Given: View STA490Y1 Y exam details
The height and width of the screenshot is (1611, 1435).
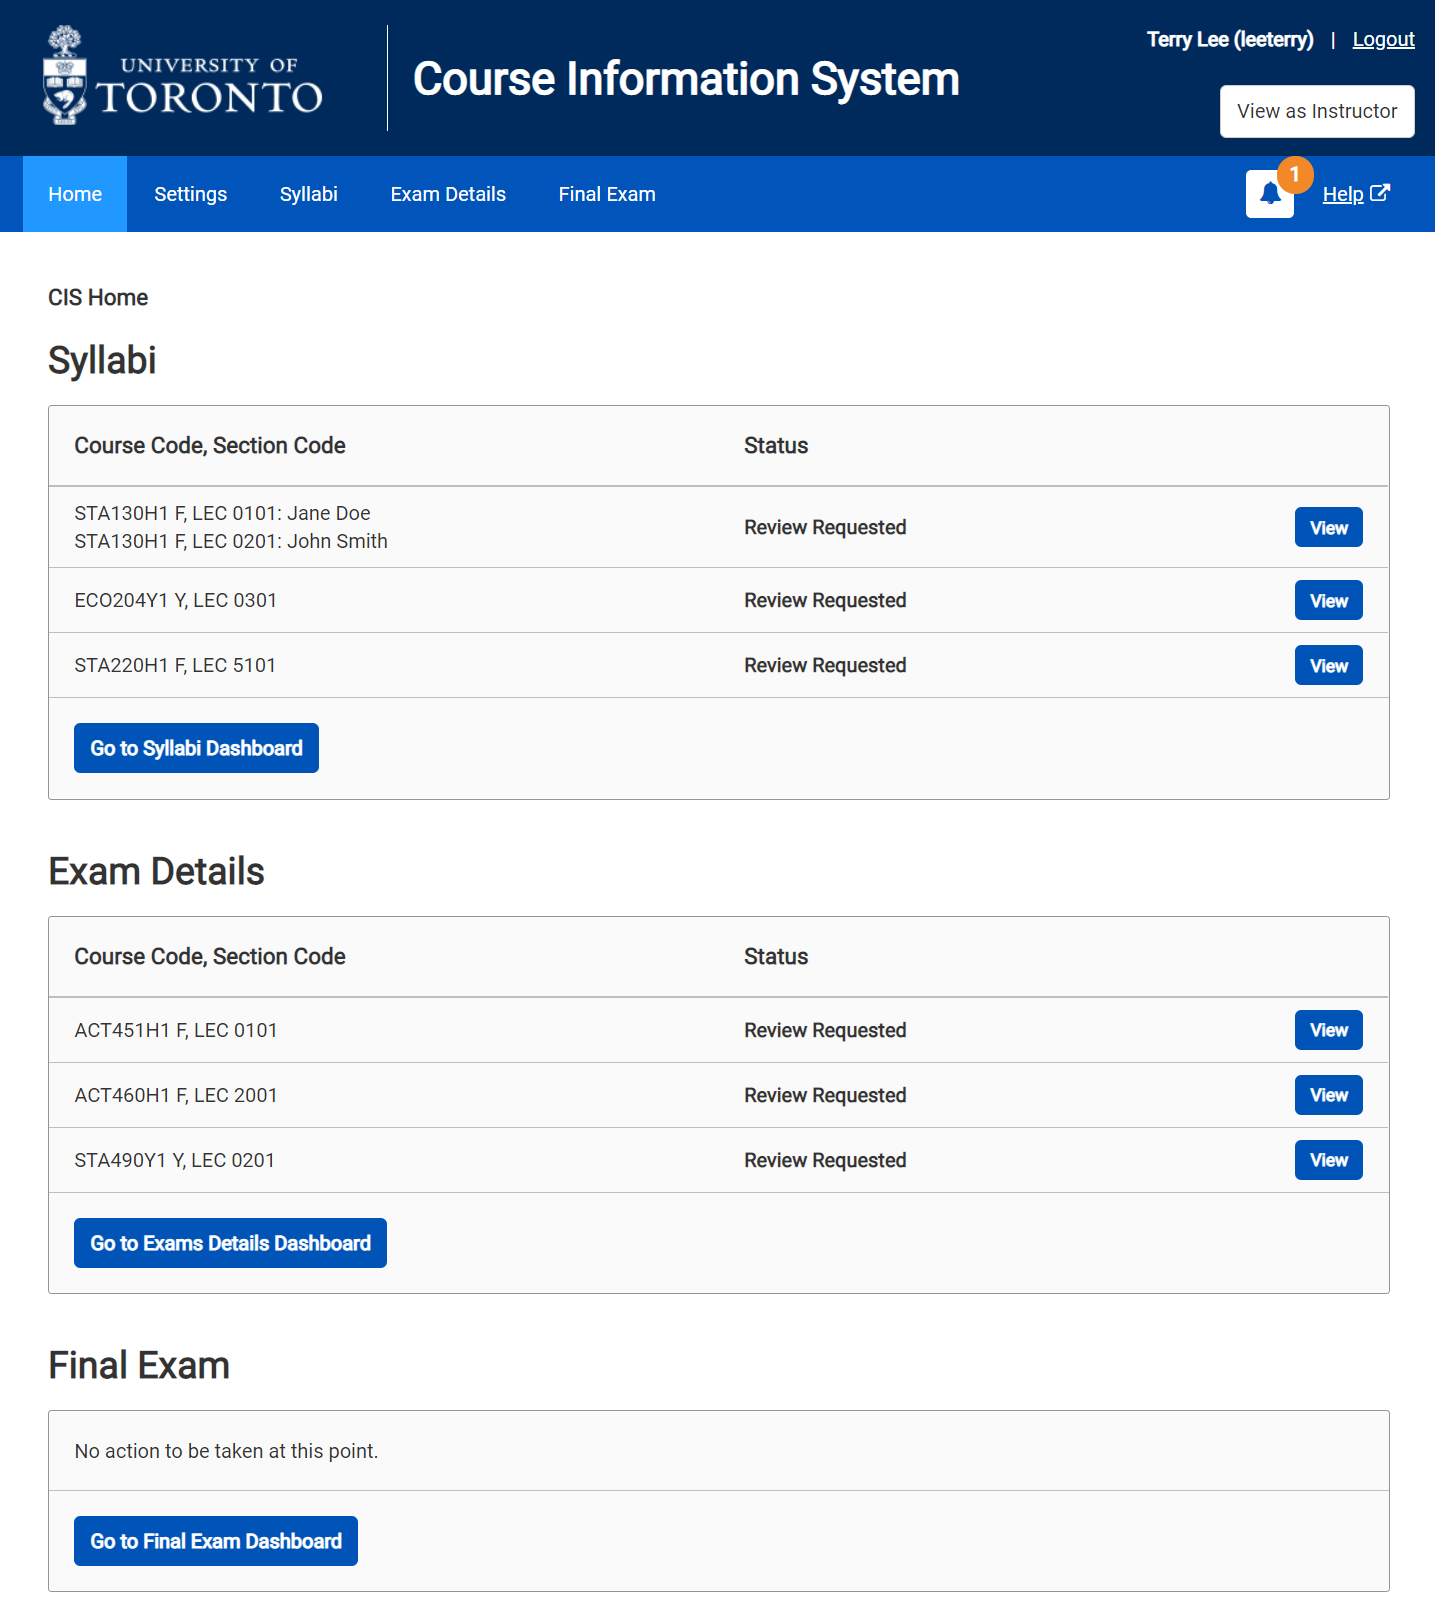Looking at the screenshot, I should pos(1328,1160).
